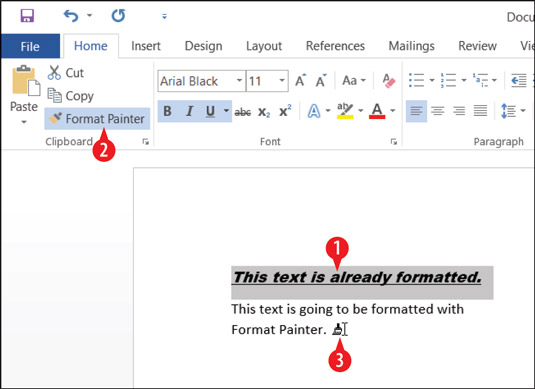Toggle Underline formatting
Image resolution: width=535 pixels, height=389 pixels.
(211, 111)
